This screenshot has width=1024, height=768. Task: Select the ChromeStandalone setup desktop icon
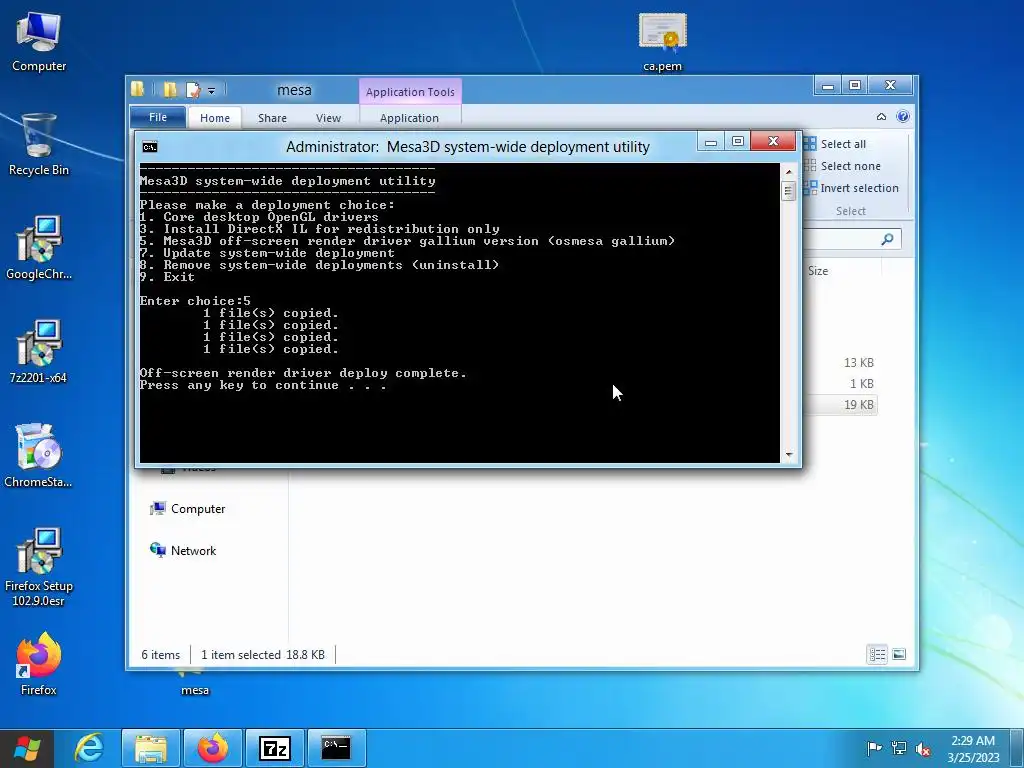click(39, 456)
